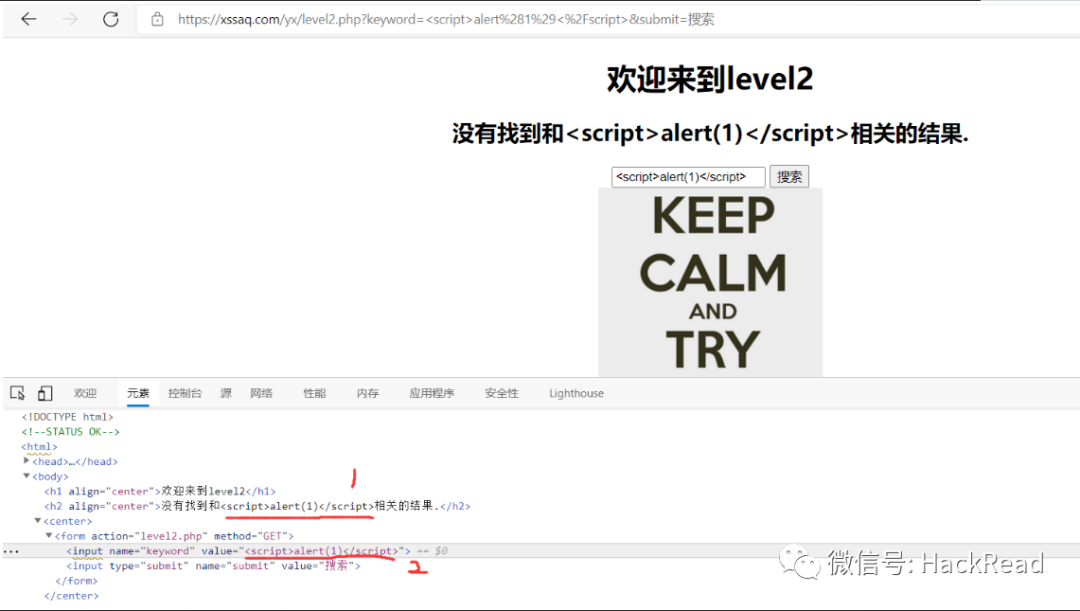Collapse the center node triangle
Screen dimensions: 1080x611
pyautogui.click(x=38, y=521)
